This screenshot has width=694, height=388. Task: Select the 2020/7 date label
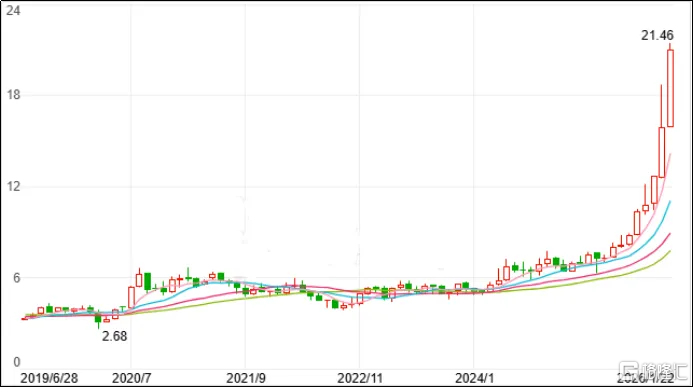[x=131, y=378]
